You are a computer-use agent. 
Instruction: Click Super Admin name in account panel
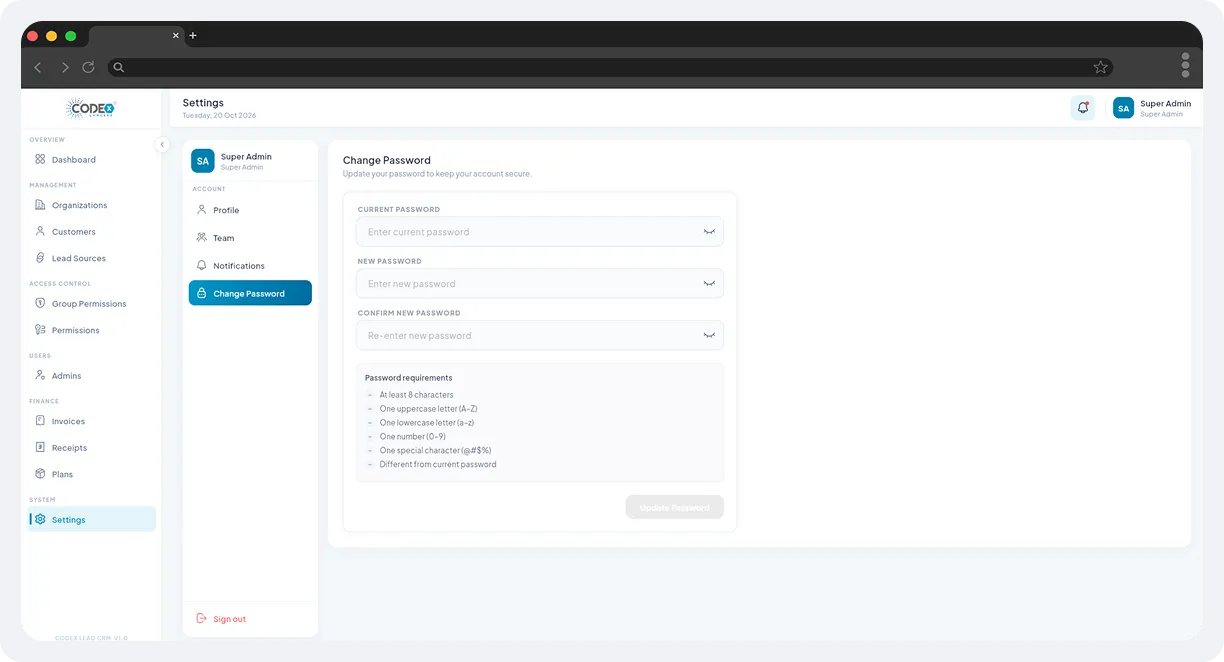(246, 156)
